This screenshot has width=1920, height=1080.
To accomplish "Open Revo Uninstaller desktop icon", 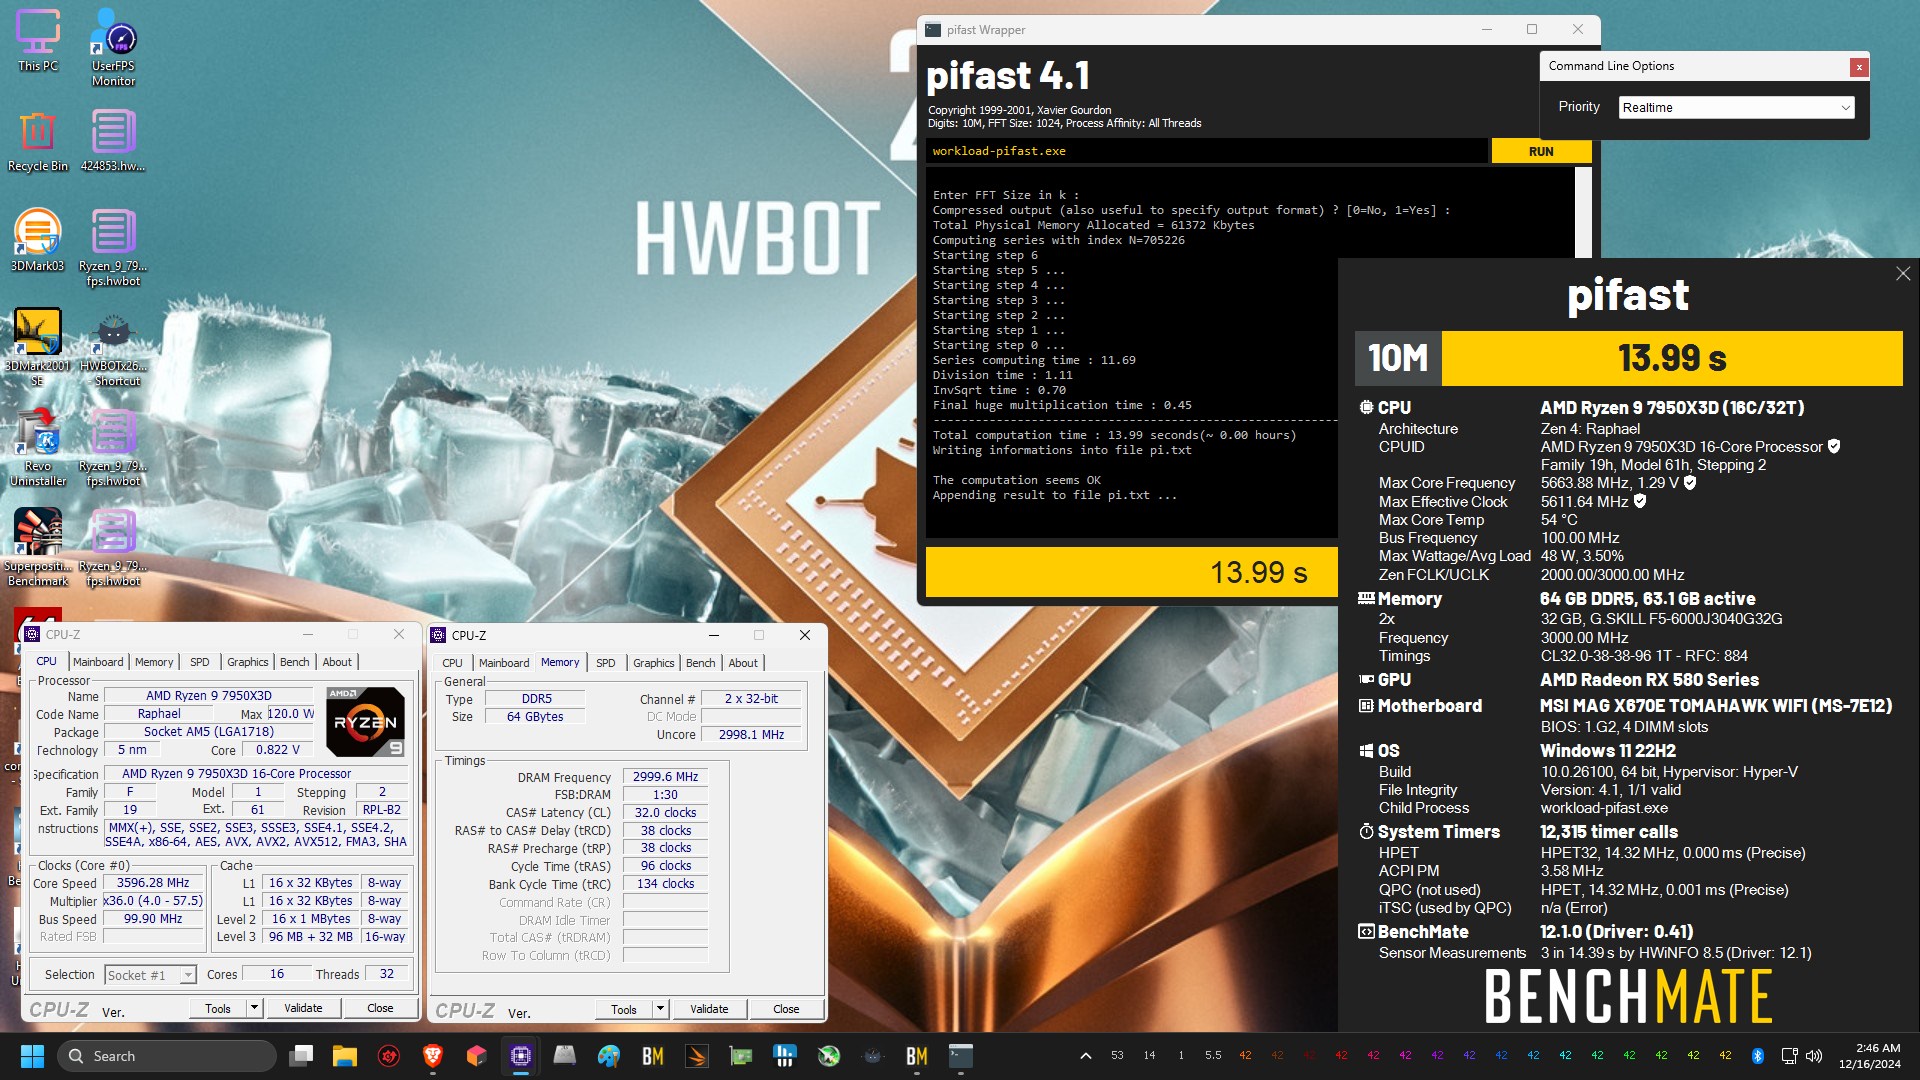I will [38, 446].
